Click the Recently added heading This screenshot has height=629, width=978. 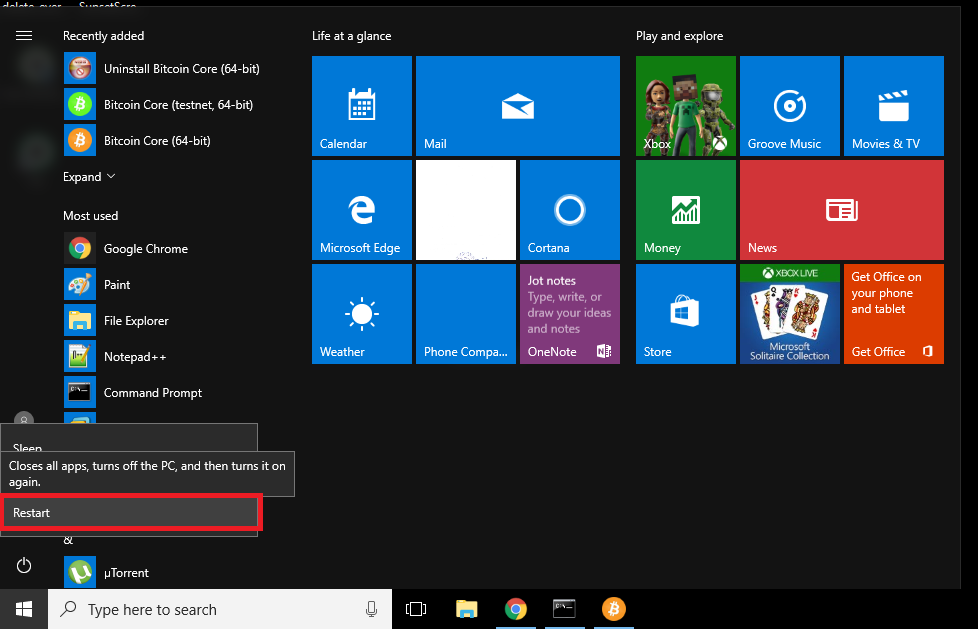(x=104, y=36)
